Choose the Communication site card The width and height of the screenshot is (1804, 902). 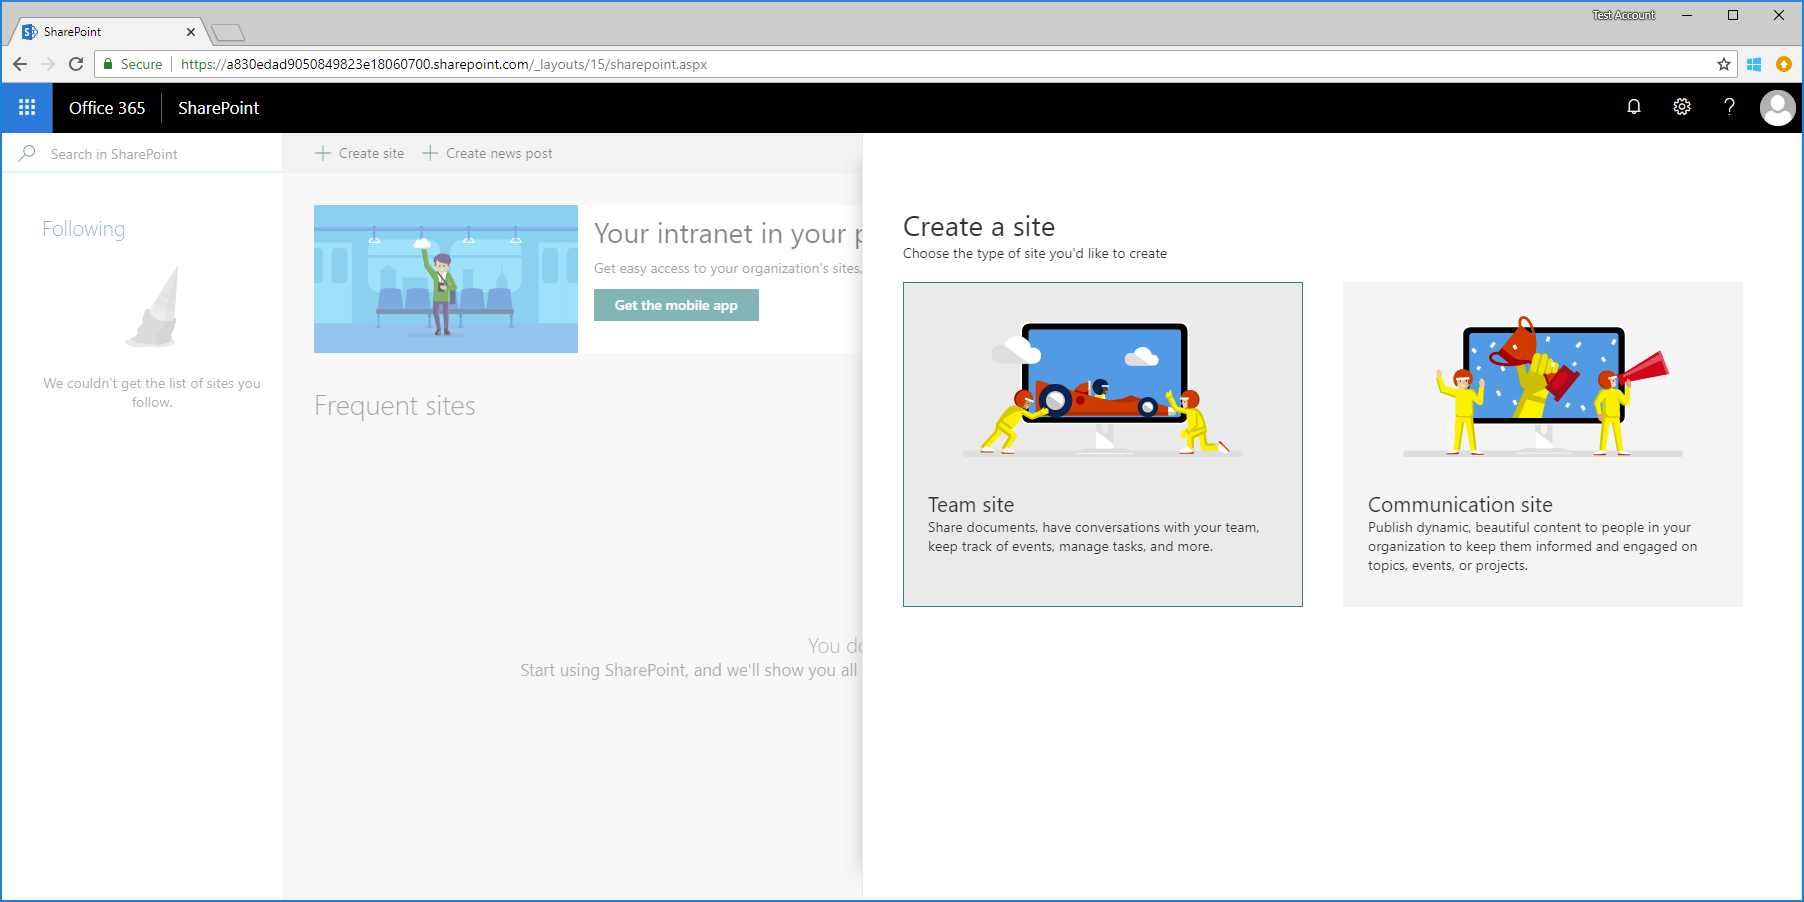[x=1543, y=444]
